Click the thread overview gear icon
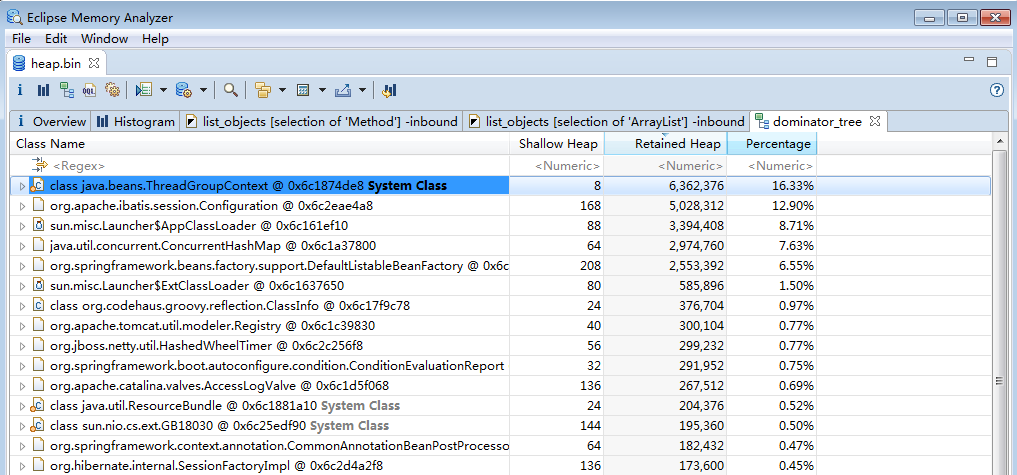Image resolution: width=1017 pixels, height=475 pixels. point(112,90)
